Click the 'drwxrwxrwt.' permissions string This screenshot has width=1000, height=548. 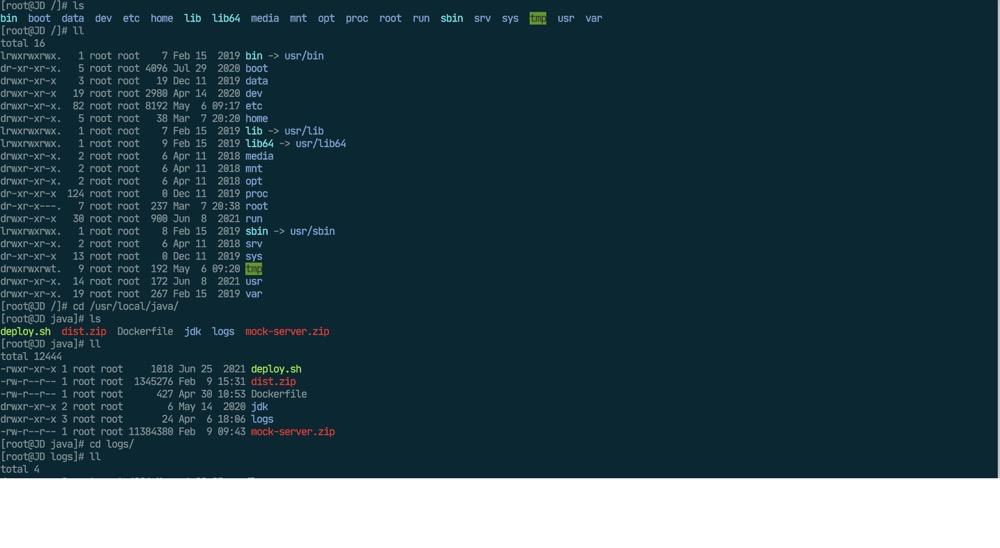tap(31, 269)
